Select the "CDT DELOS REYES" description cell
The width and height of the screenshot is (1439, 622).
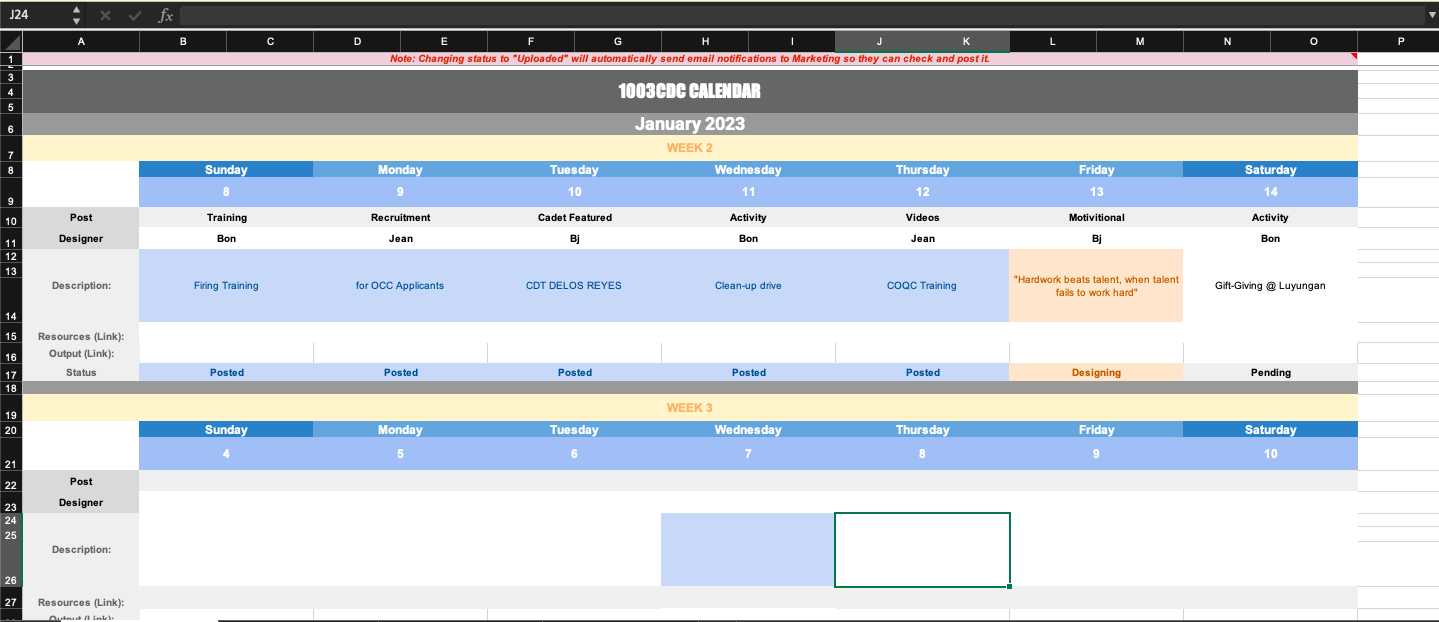[574, 285]
